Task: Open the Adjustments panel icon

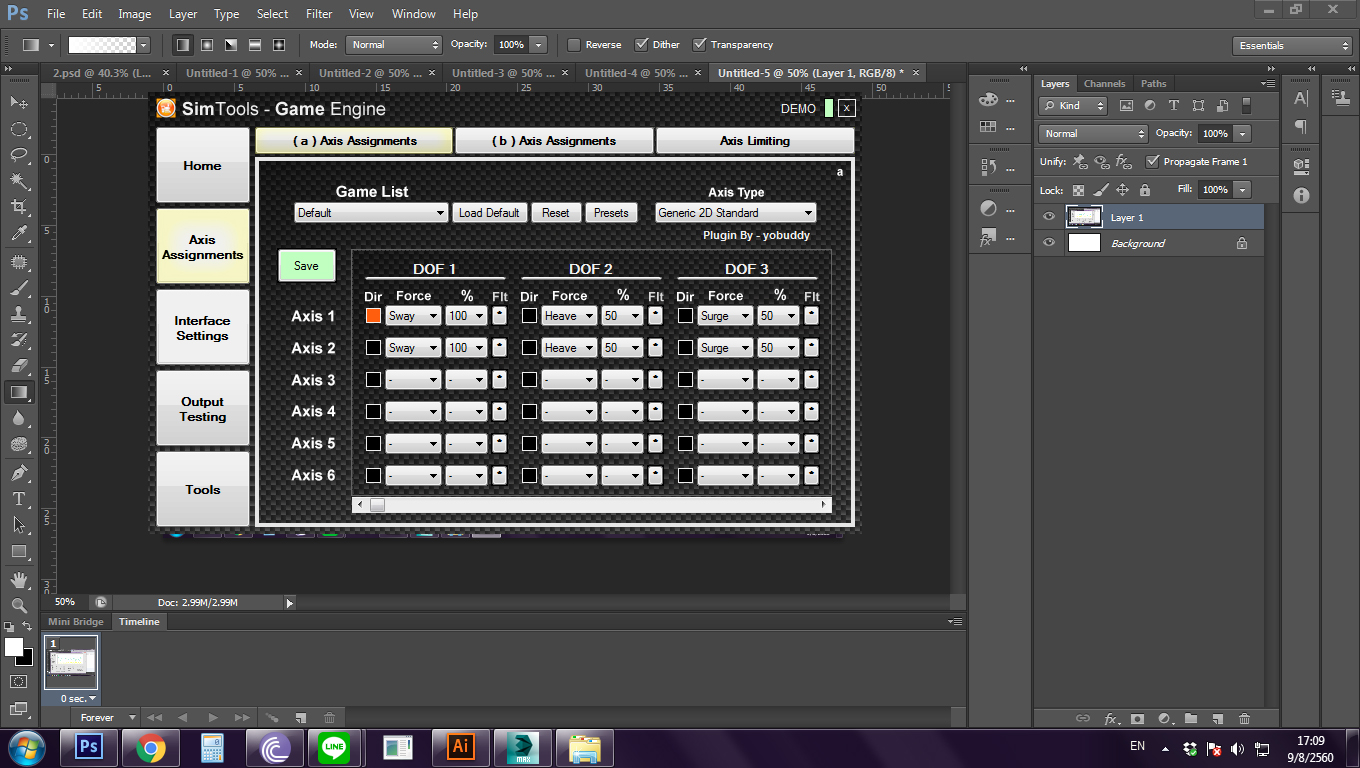Action: (x=988, y=208)
